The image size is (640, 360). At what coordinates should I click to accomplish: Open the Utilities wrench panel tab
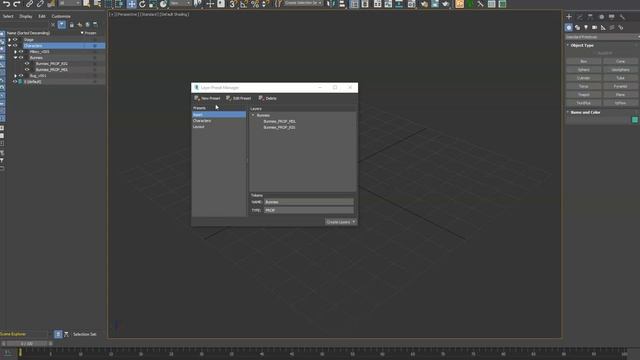(622, 17)
